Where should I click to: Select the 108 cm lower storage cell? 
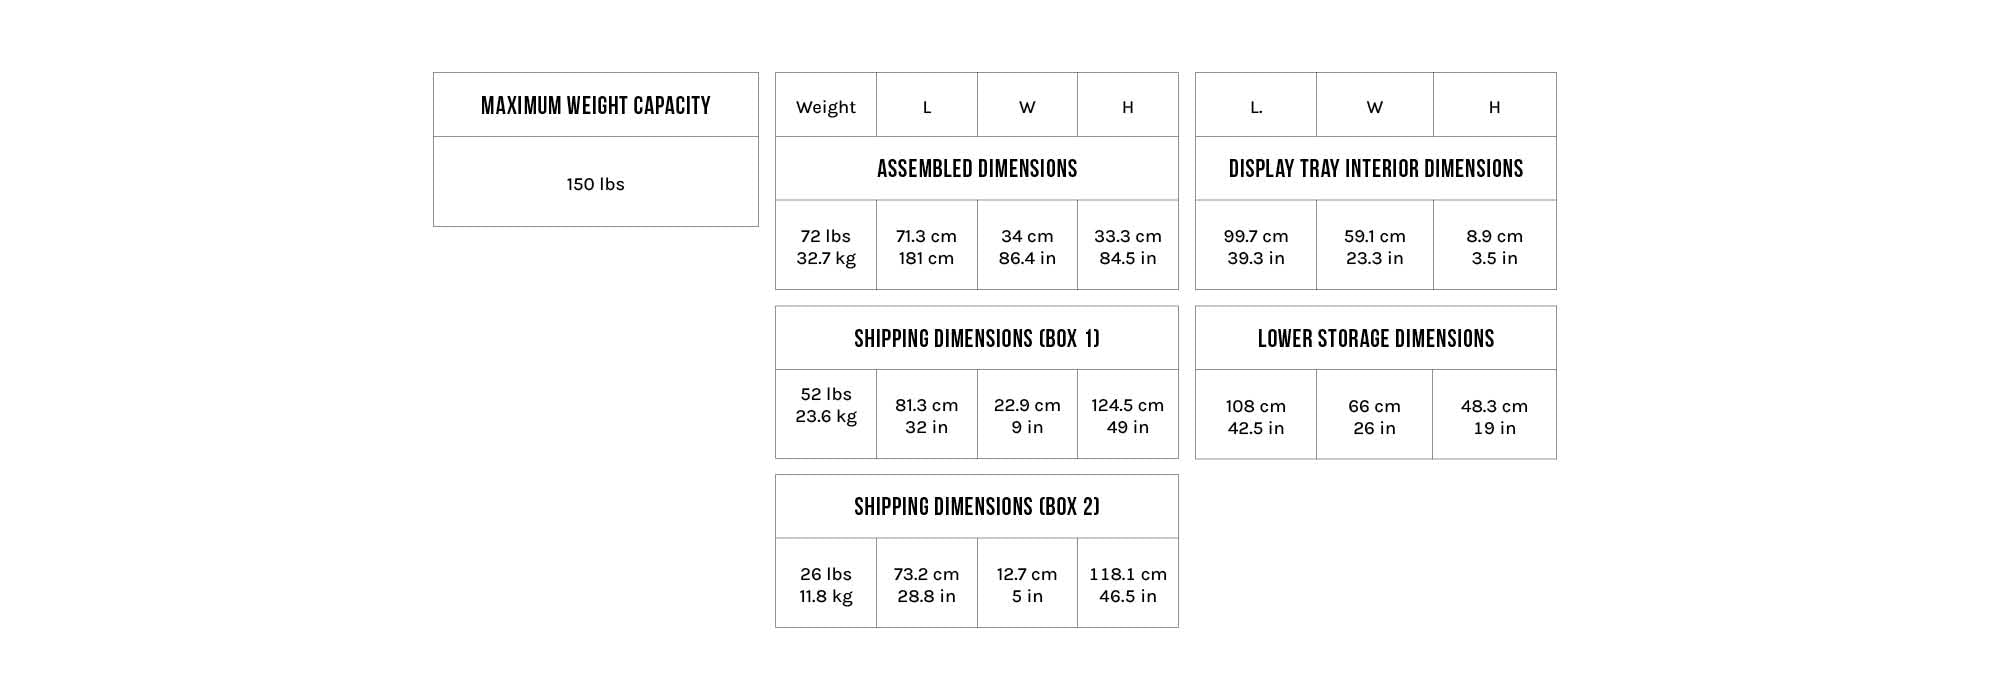1255,417
